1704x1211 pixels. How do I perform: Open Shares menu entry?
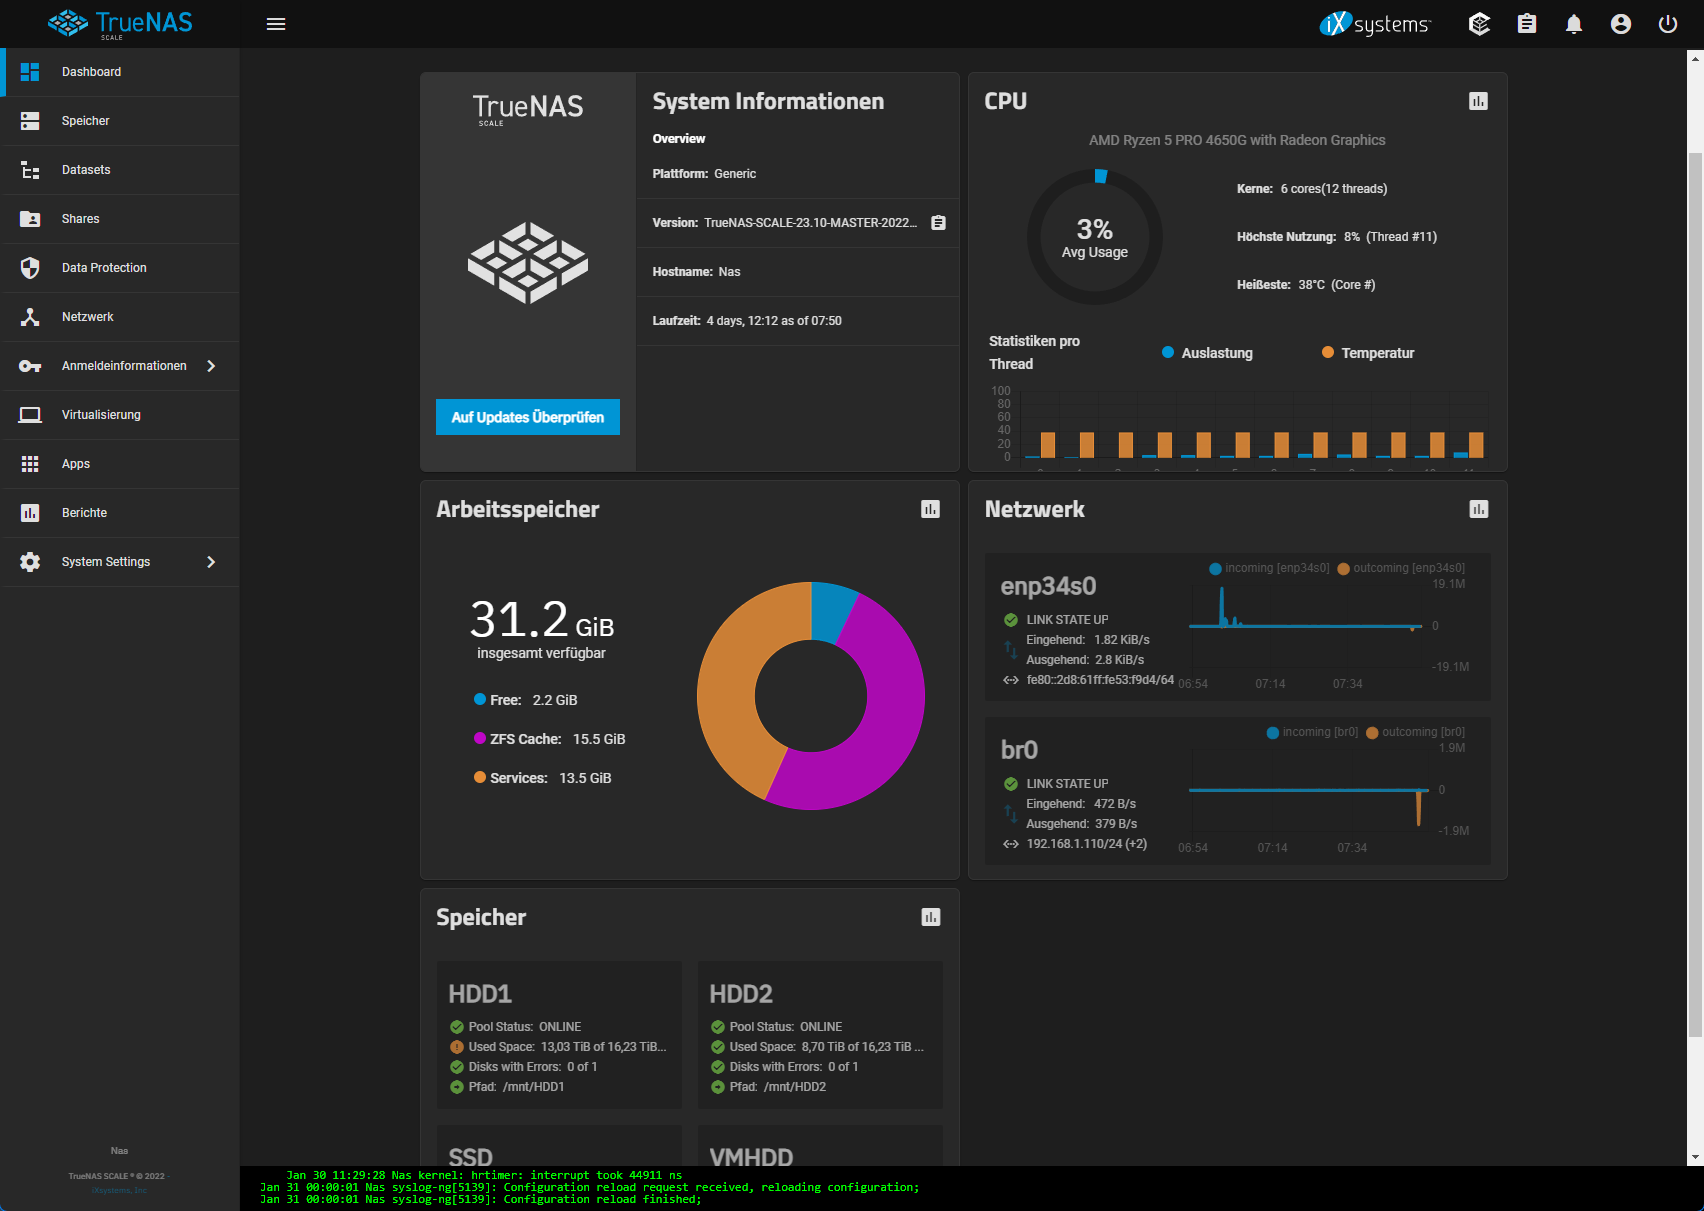pyautogui.click(x=120, y=219)
